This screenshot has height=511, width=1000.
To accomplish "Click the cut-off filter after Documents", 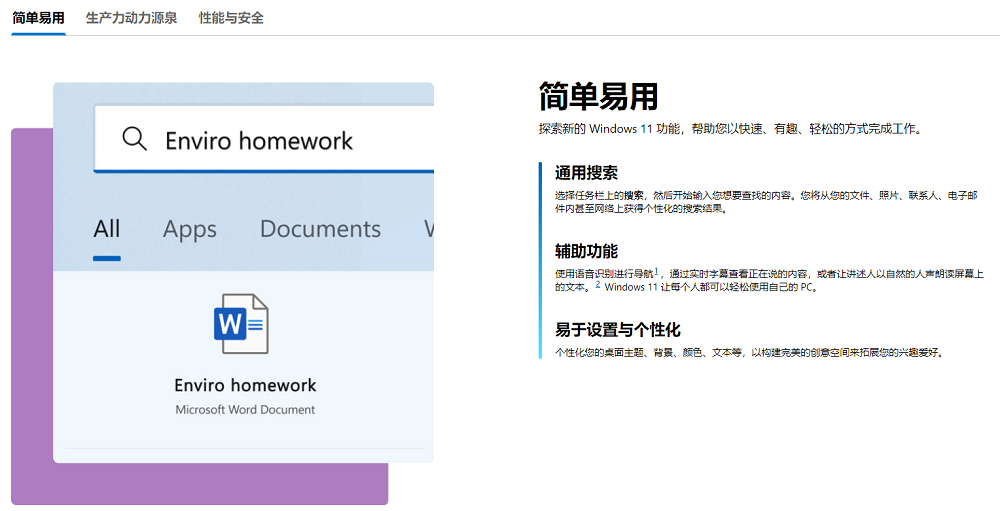I will (x=428, y=229).
